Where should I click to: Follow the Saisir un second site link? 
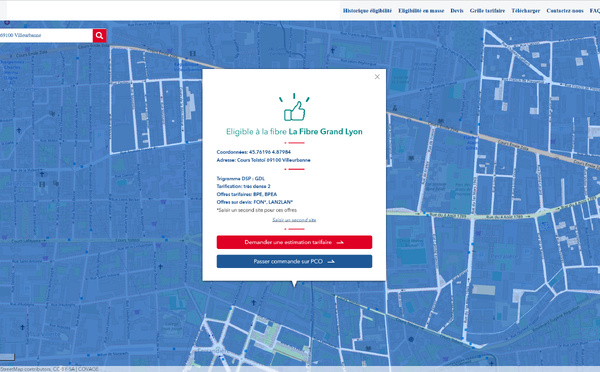tap(294, 220)
